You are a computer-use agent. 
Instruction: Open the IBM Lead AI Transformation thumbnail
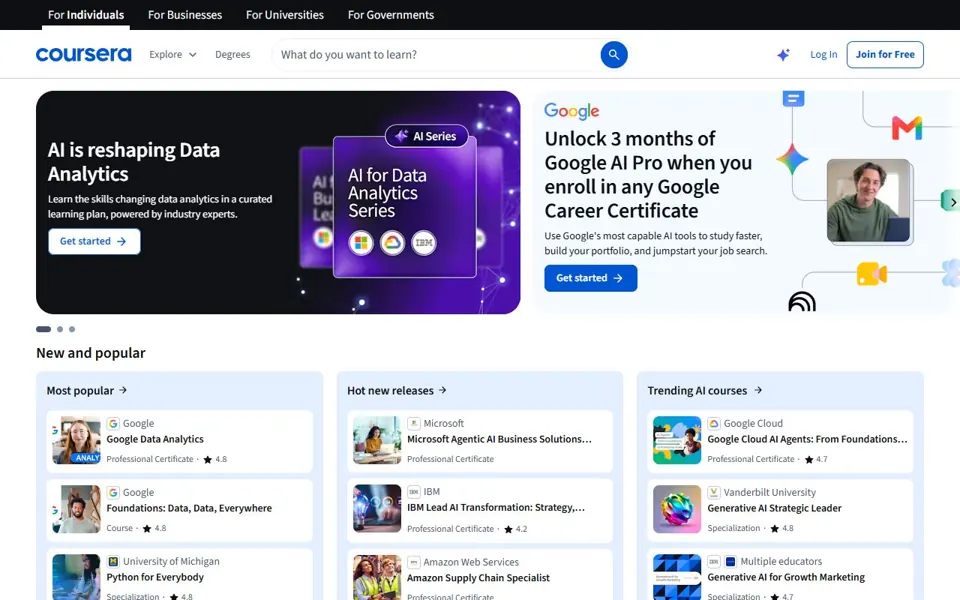(377, 509)
